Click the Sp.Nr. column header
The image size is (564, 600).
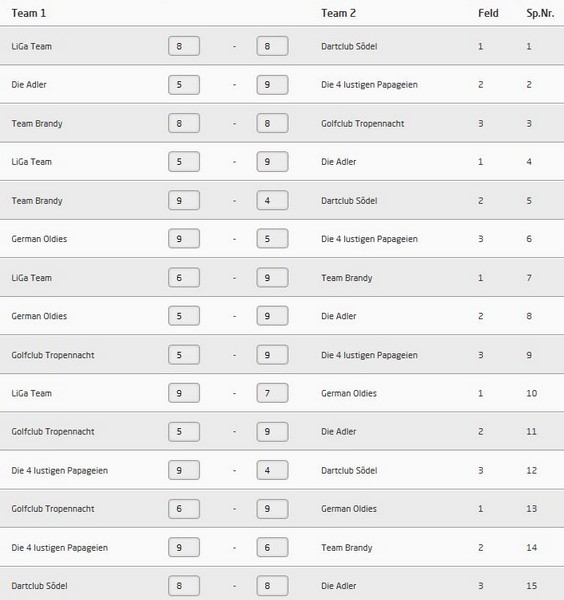(x=540, y=13)
